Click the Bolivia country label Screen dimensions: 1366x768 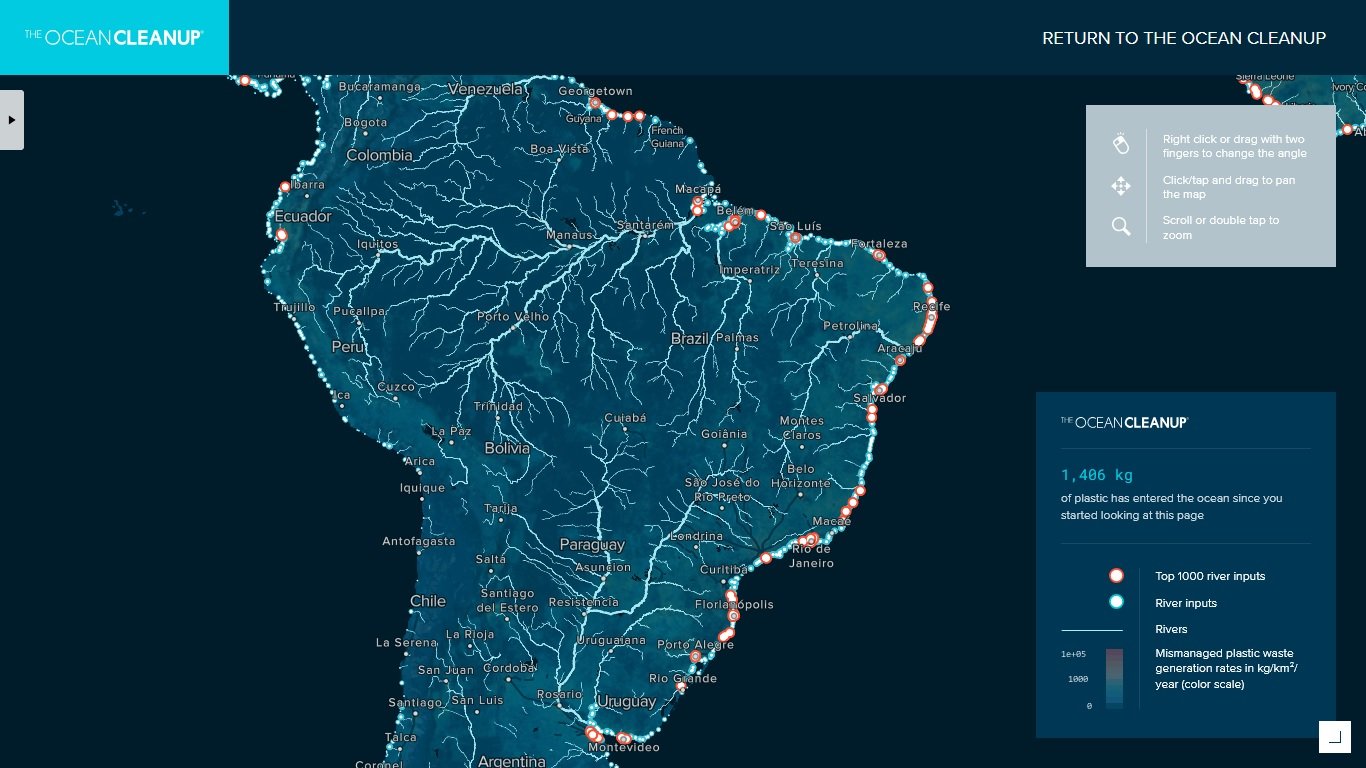(507, 448)
